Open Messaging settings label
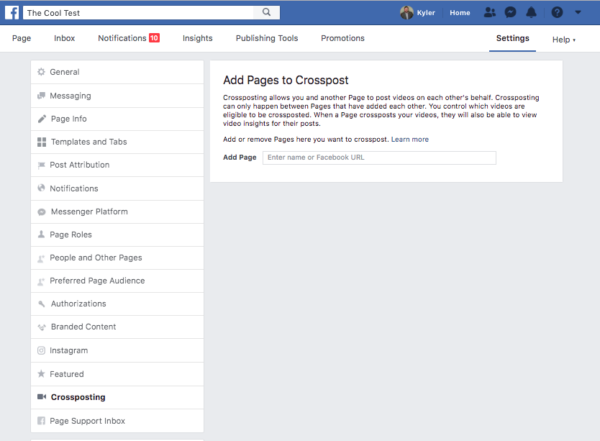The image size is (600, 441). pyautogui.click(x=70, y=96)
